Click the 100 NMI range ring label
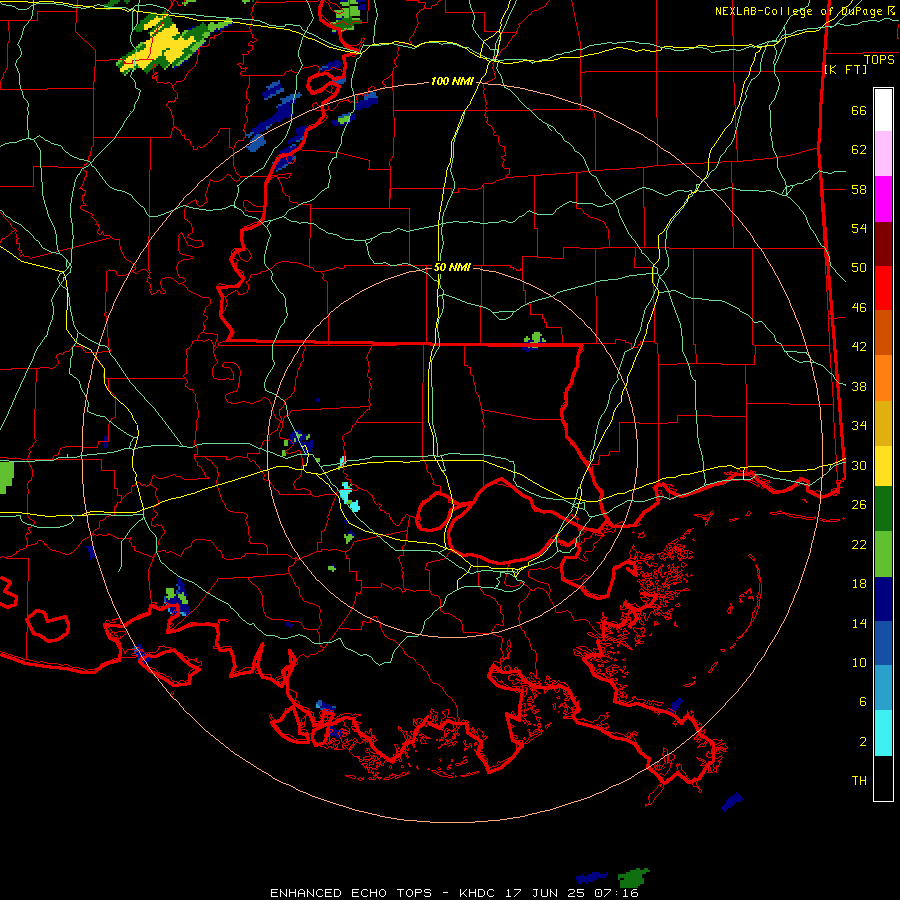 (x=452, y=82)
